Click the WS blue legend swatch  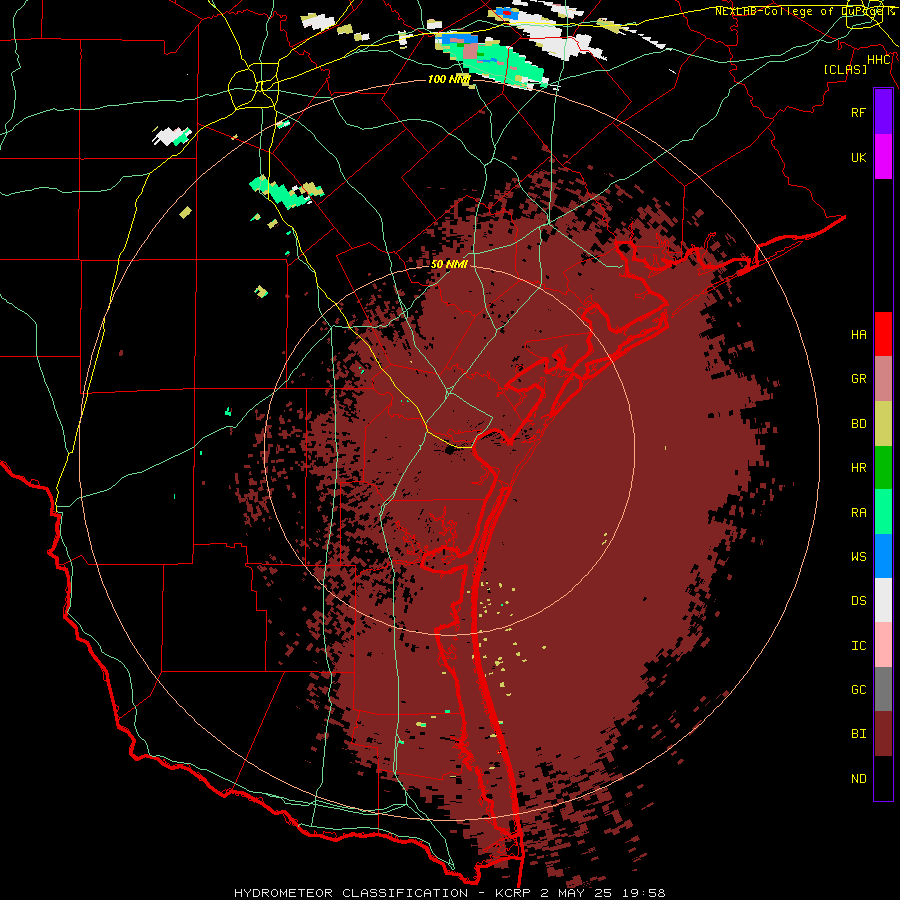point(883,556)
